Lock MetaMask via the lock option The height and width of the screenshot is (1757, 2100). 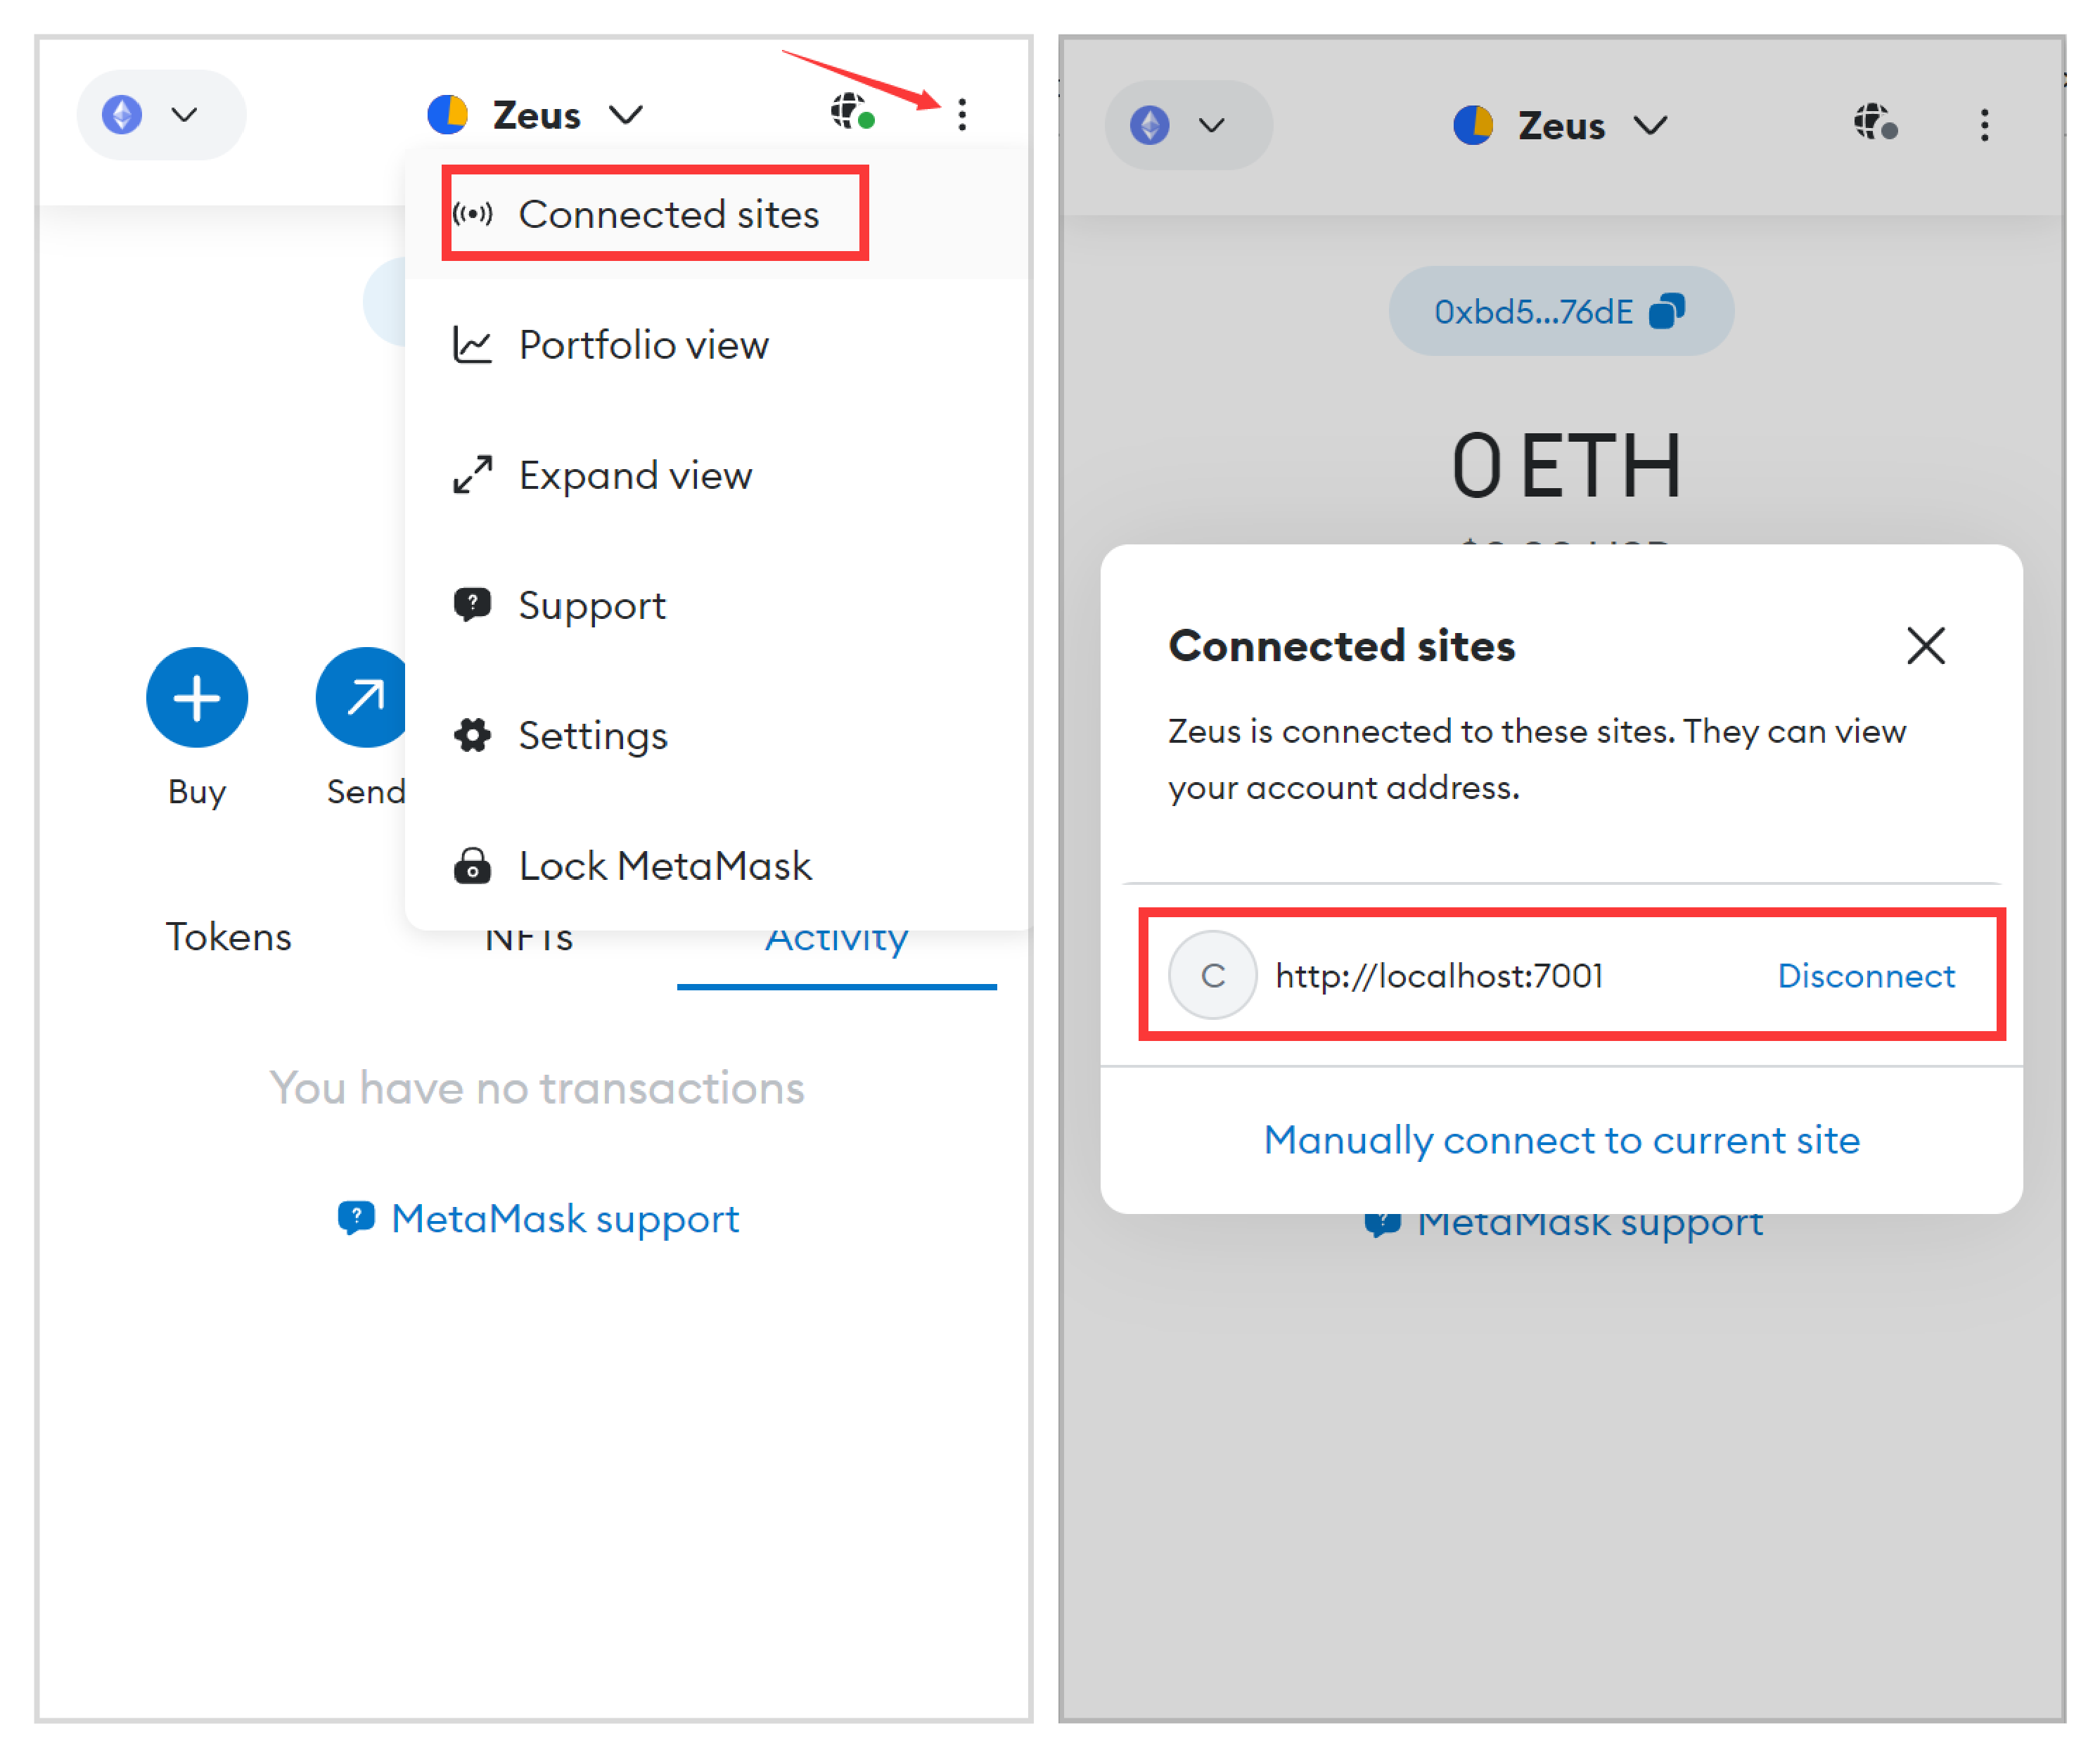(x=664, y=866)
